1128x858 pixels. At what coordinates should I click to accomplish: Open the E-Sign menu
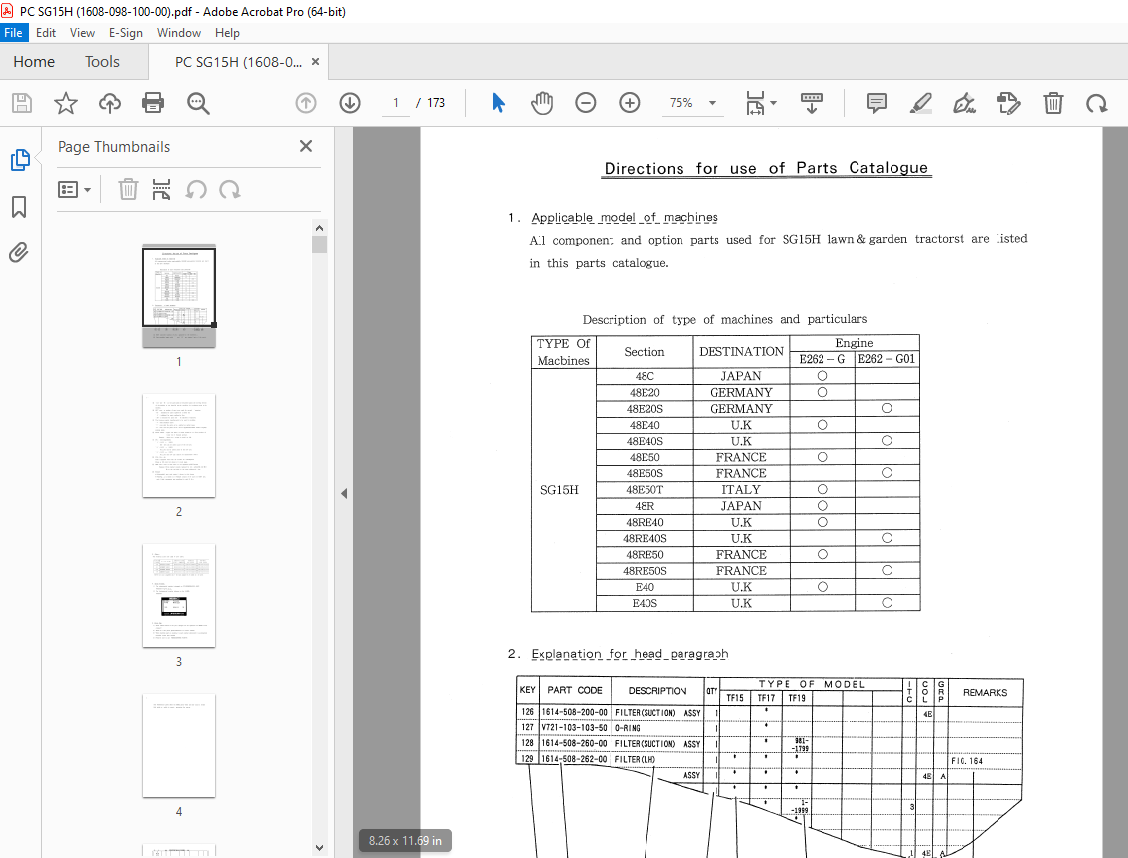pyautogui.click(x=126, y=32)
